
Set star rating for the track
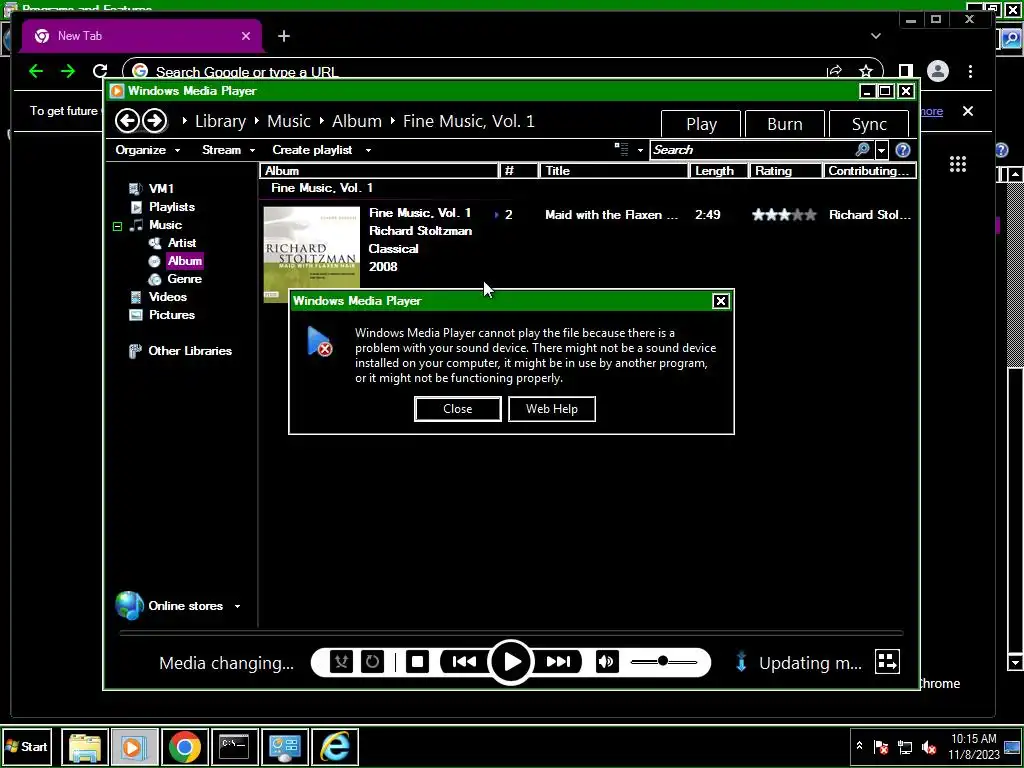[x=784, y=215]
